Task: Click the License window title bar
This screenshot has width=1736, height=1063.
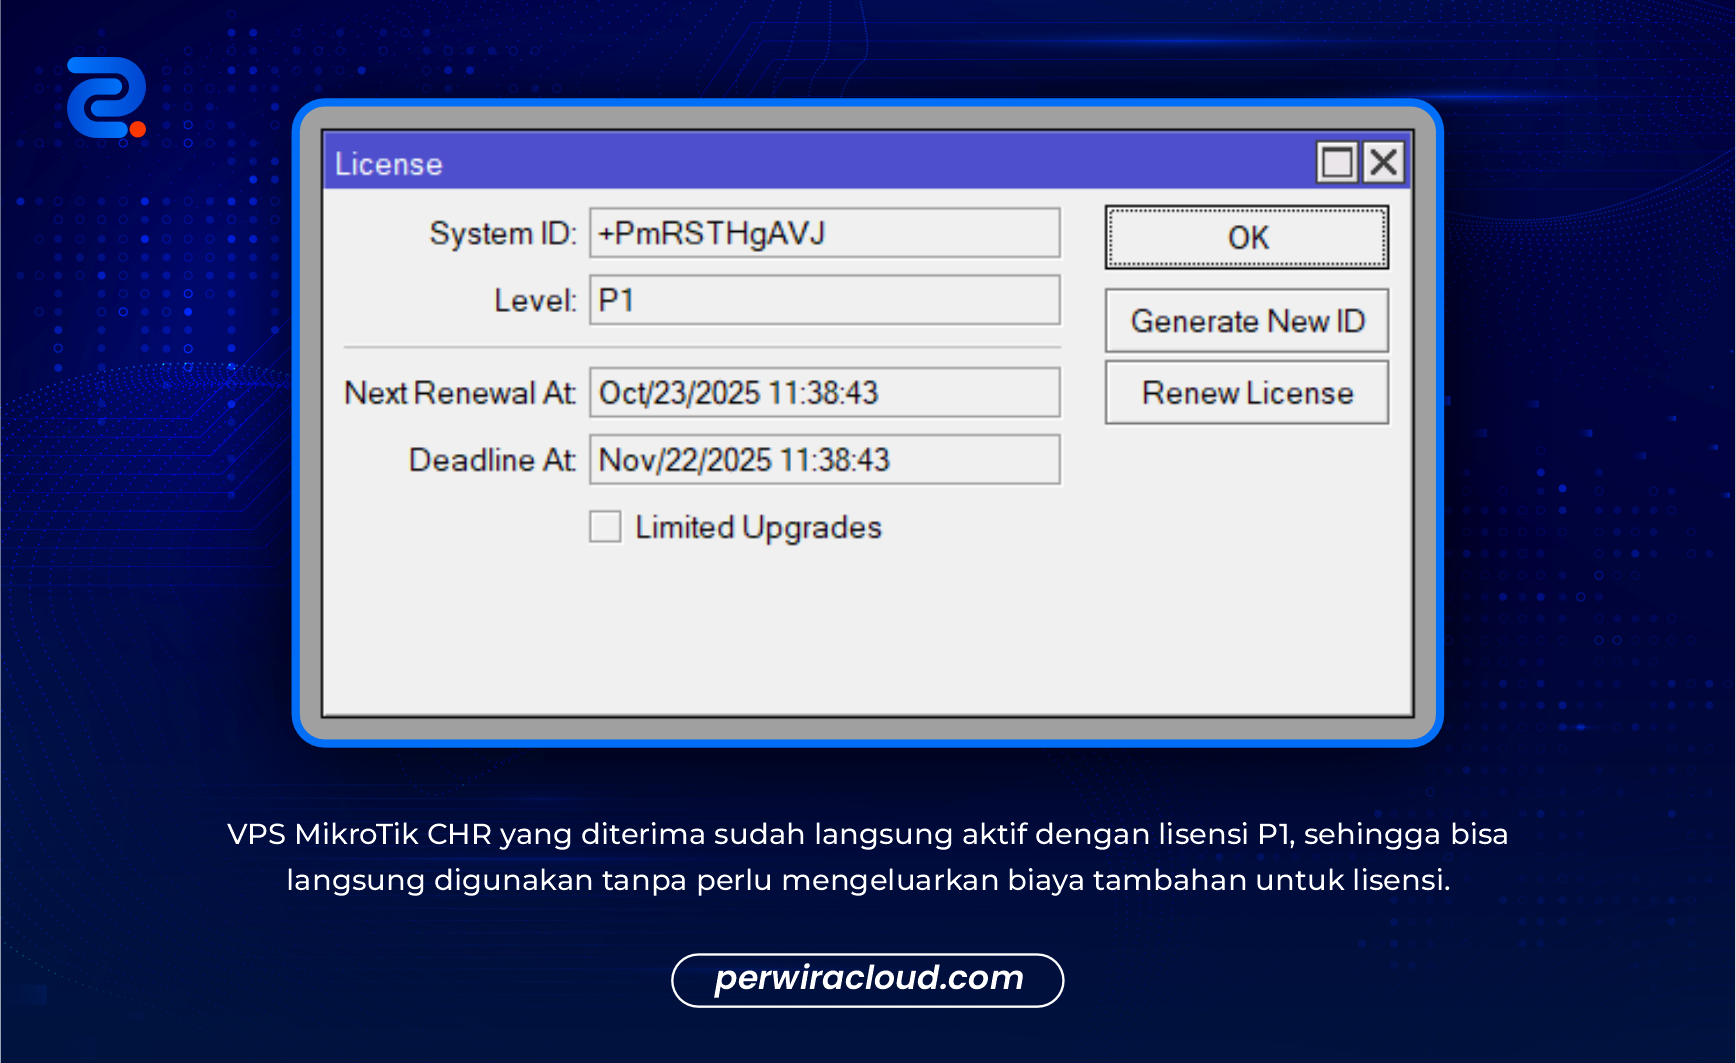Action: (x=800, y=163)
